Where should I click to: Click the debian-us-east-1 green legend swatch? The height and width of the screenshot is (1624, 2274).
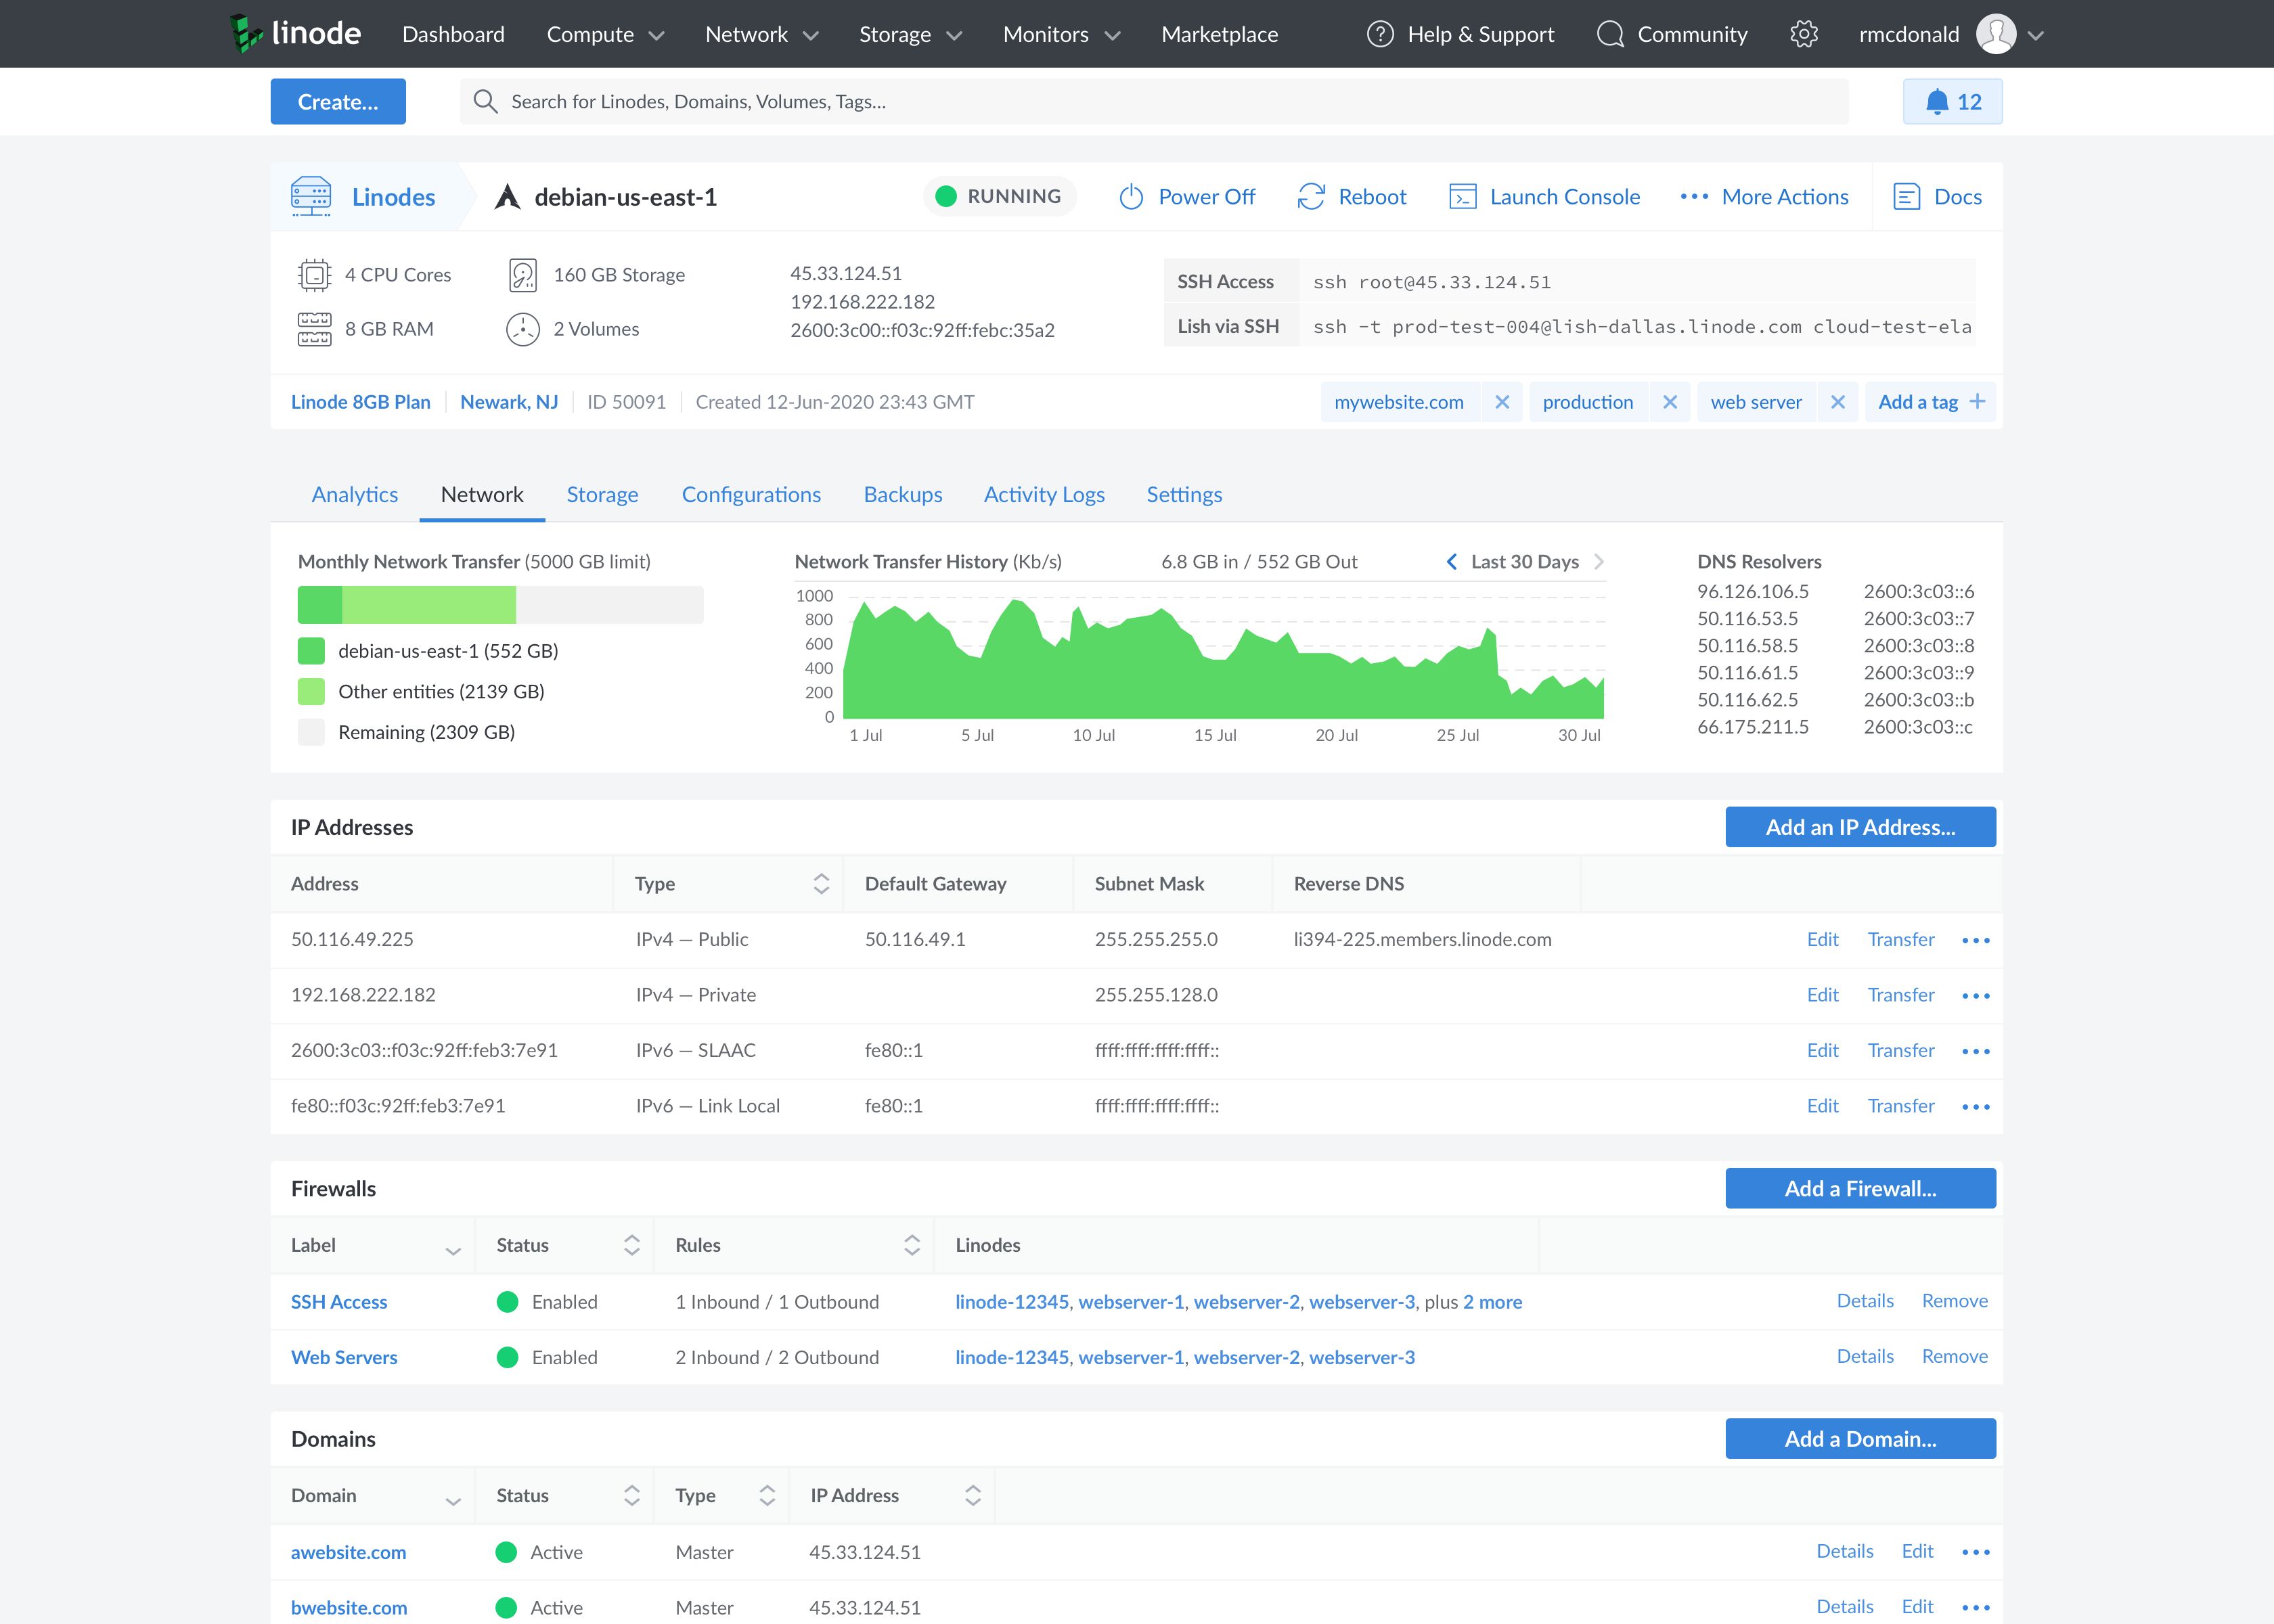[x=312, y=651]
